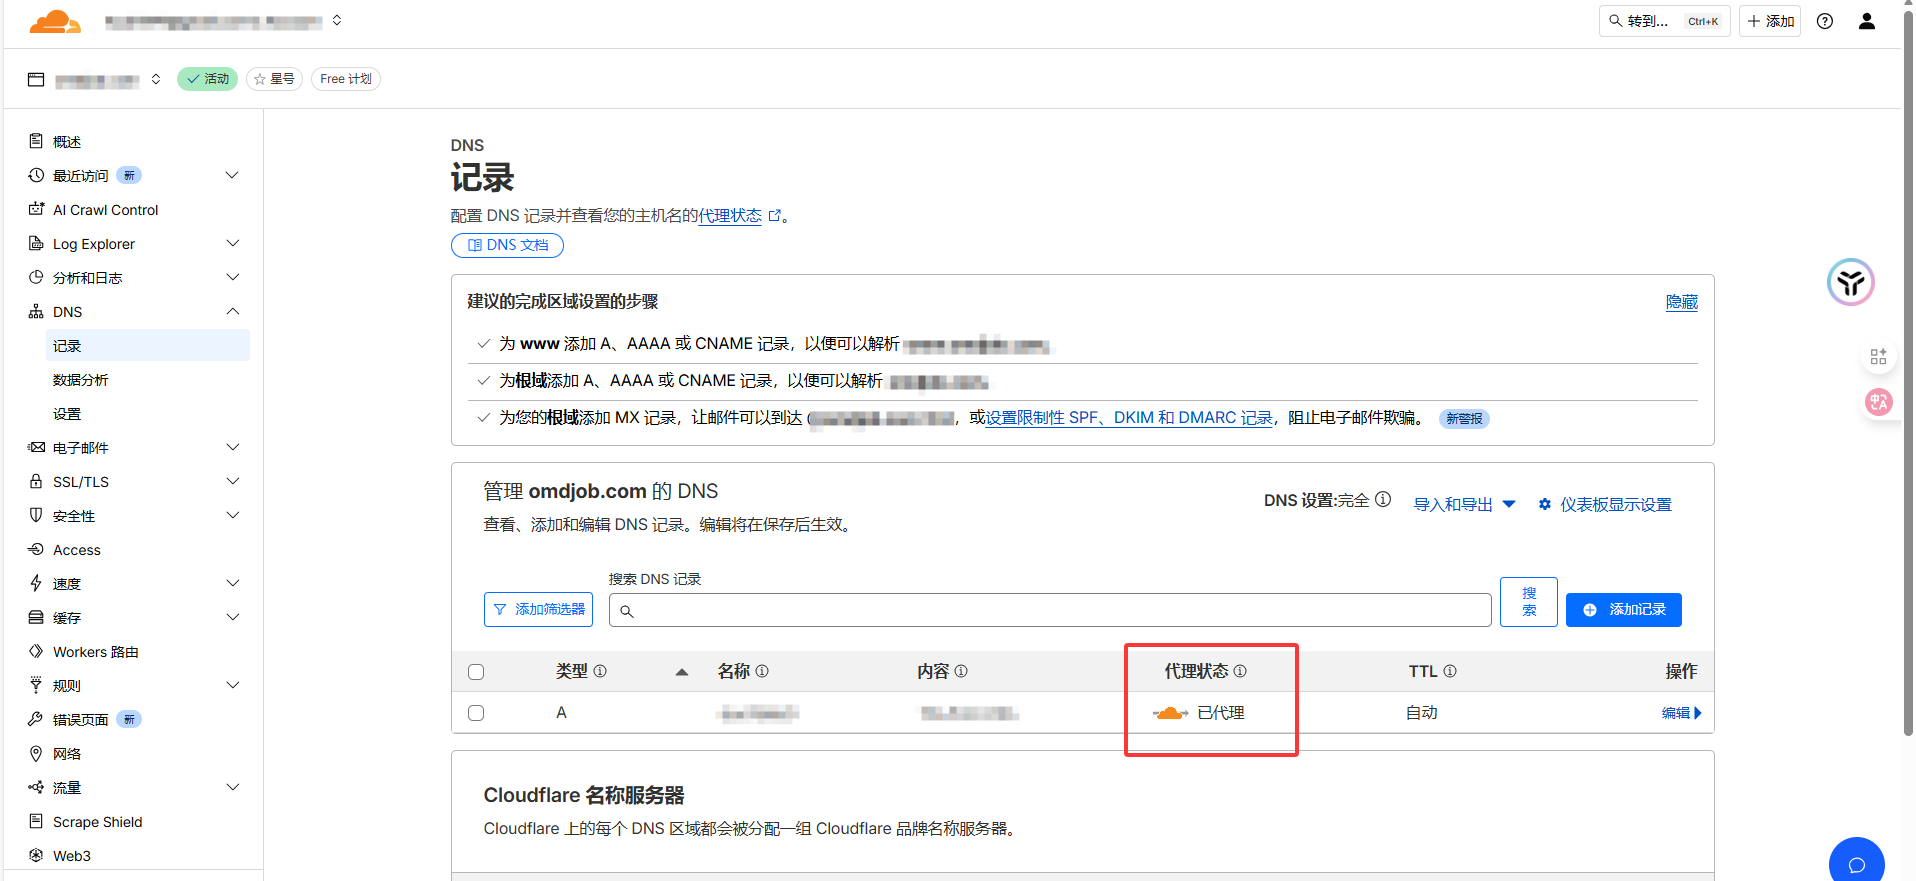
Task: Click info icon beside 名称 header
Action: point(762,671)
